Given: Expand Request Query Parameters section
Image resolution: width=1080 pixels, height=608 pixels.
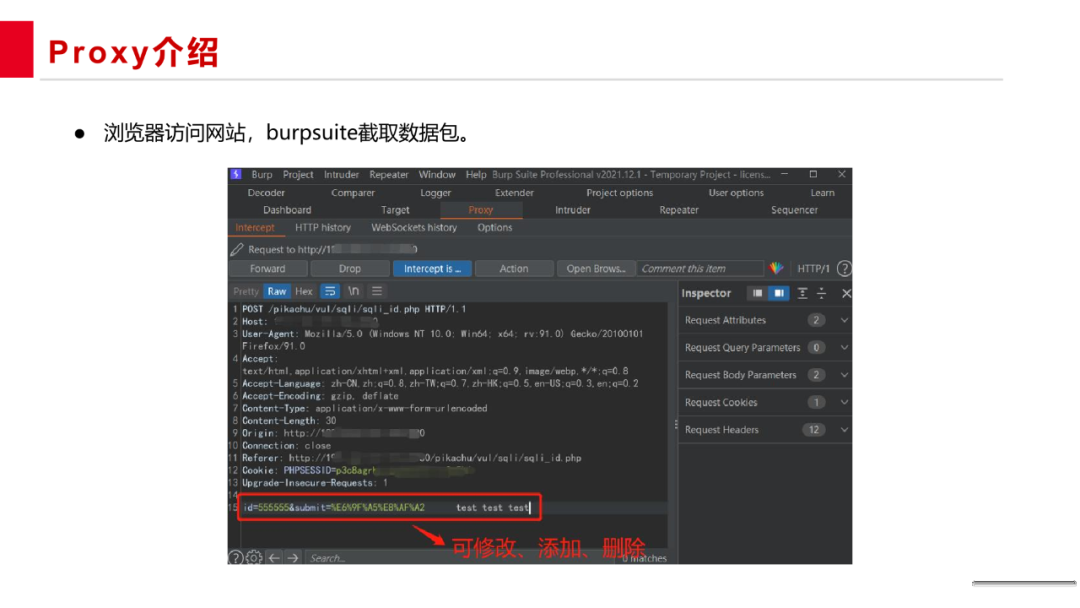Looking at the screenshot, I should click(x=844, y=348).
